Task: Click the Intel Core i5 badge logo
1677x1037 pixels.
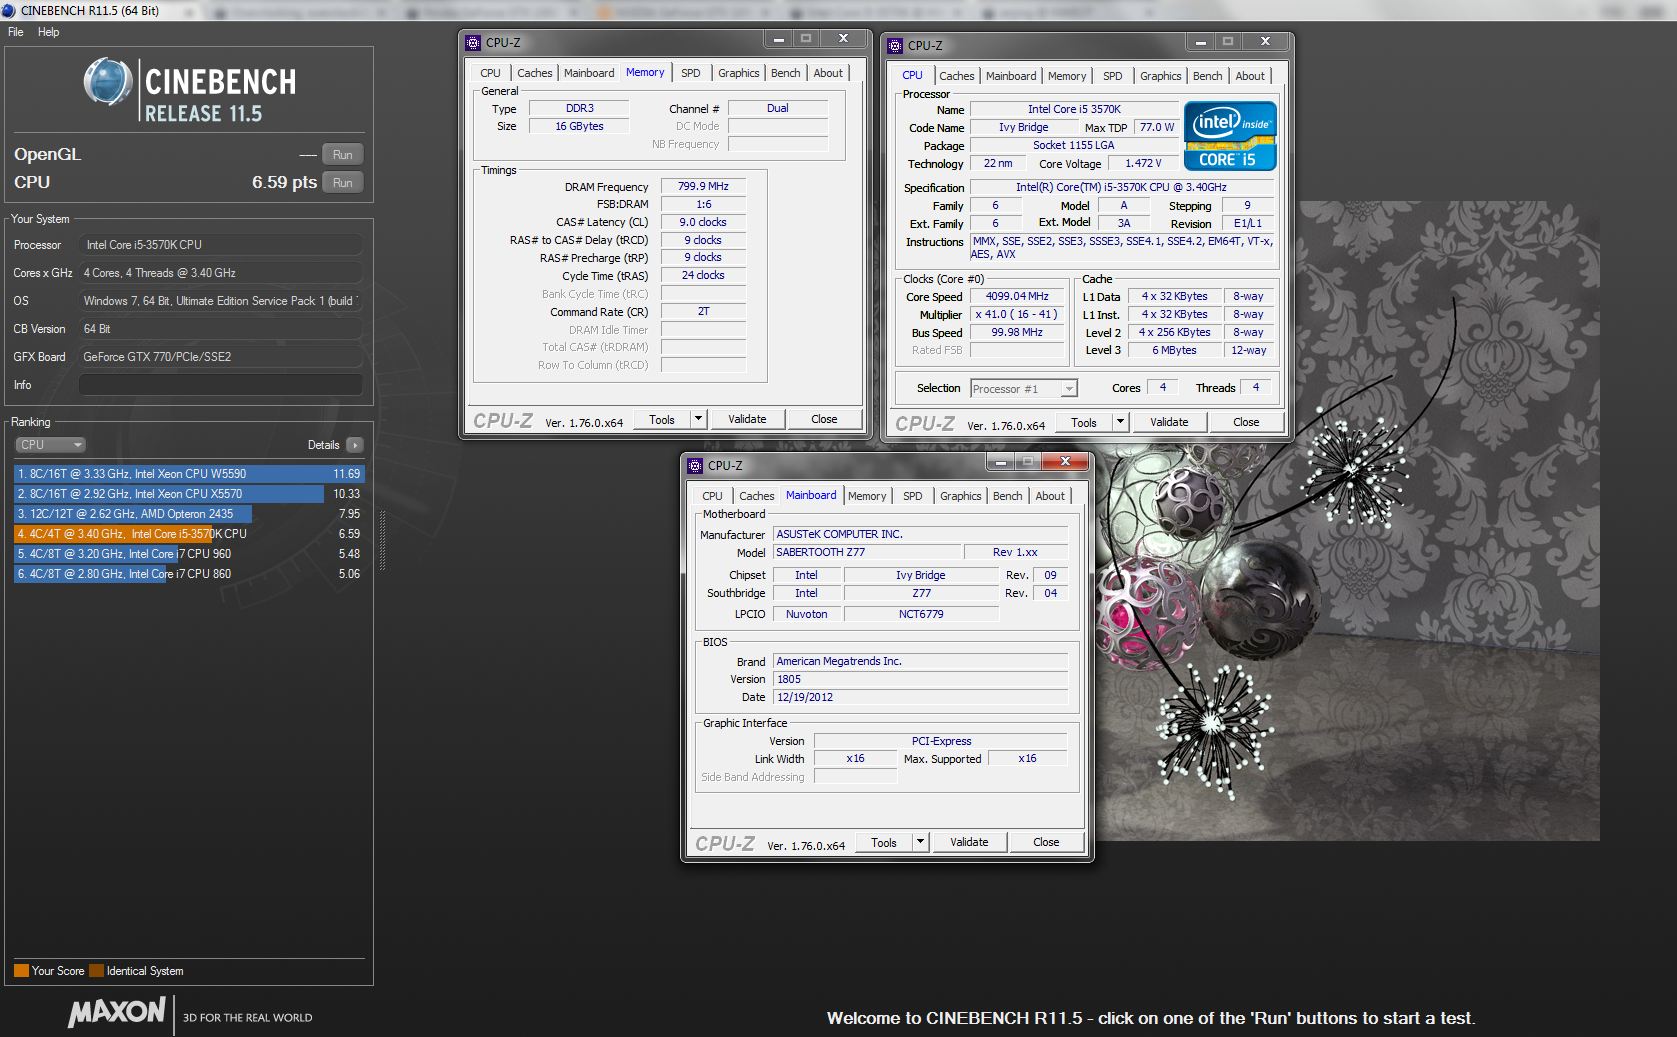Action: tap(1230, 136)
